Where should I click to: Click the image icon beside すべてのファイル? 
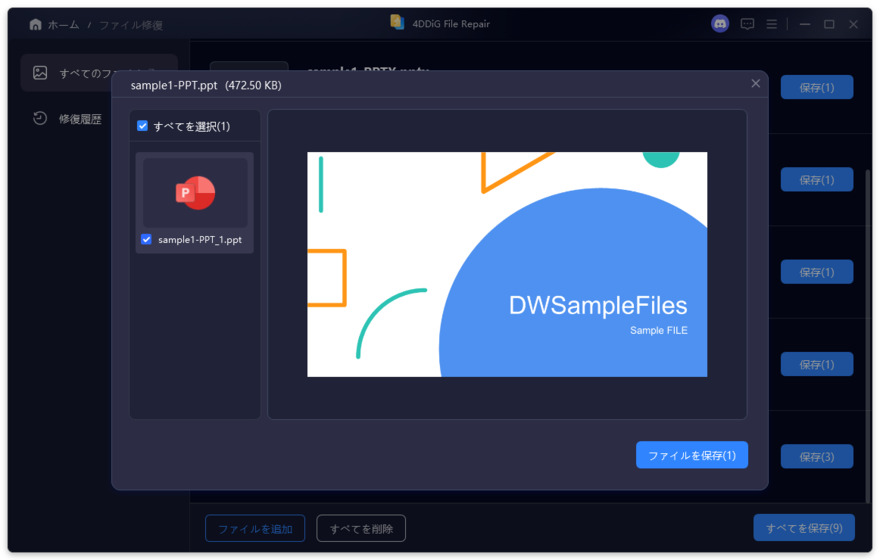tap(40, 73)
